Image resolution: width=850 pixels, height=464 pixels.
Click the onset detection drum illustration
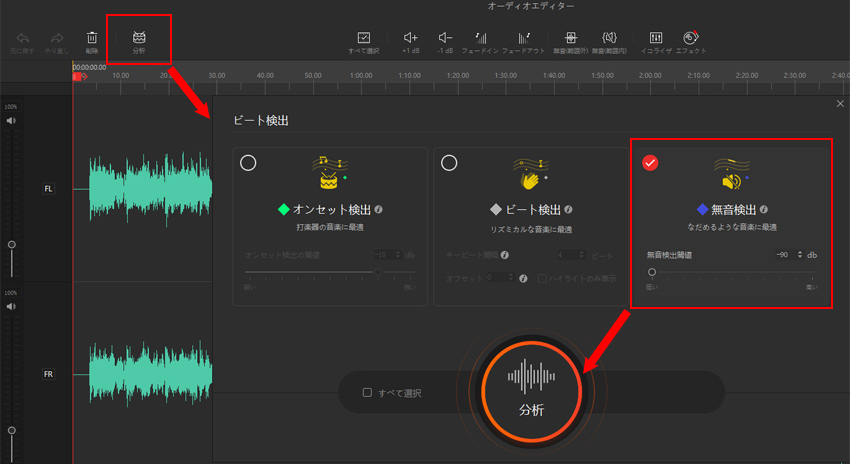pyautogui.click(x=329, y=173)
